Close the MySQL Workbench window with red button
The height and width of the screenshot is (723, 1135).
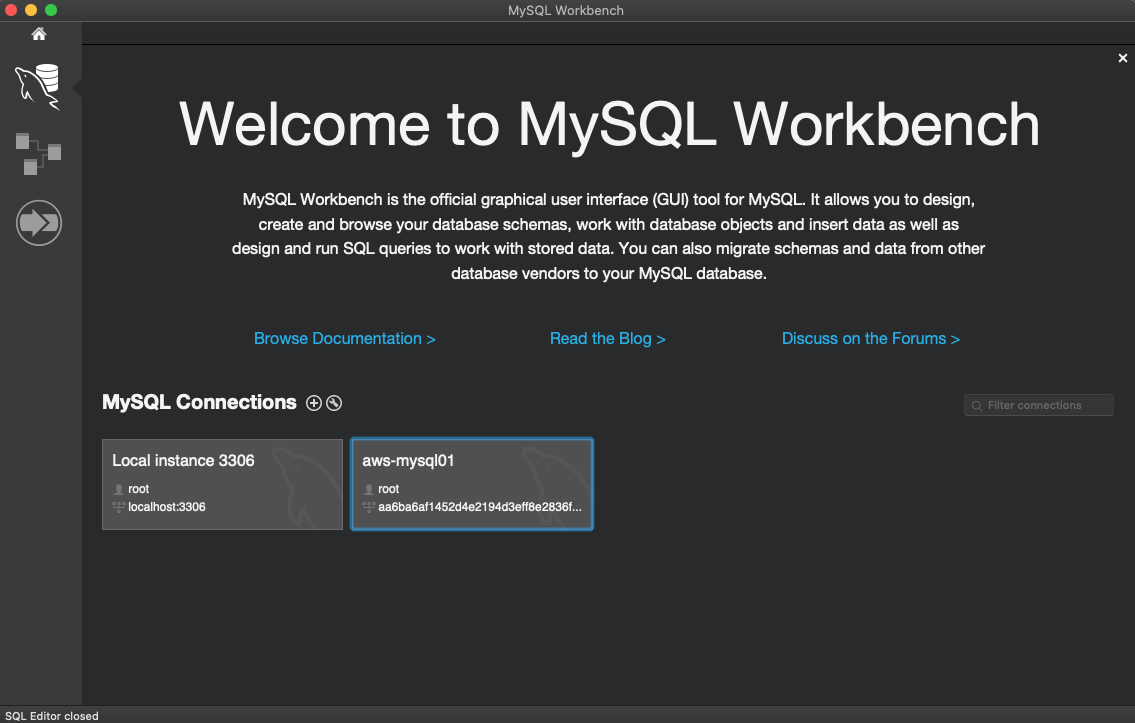tap(12, 10)
